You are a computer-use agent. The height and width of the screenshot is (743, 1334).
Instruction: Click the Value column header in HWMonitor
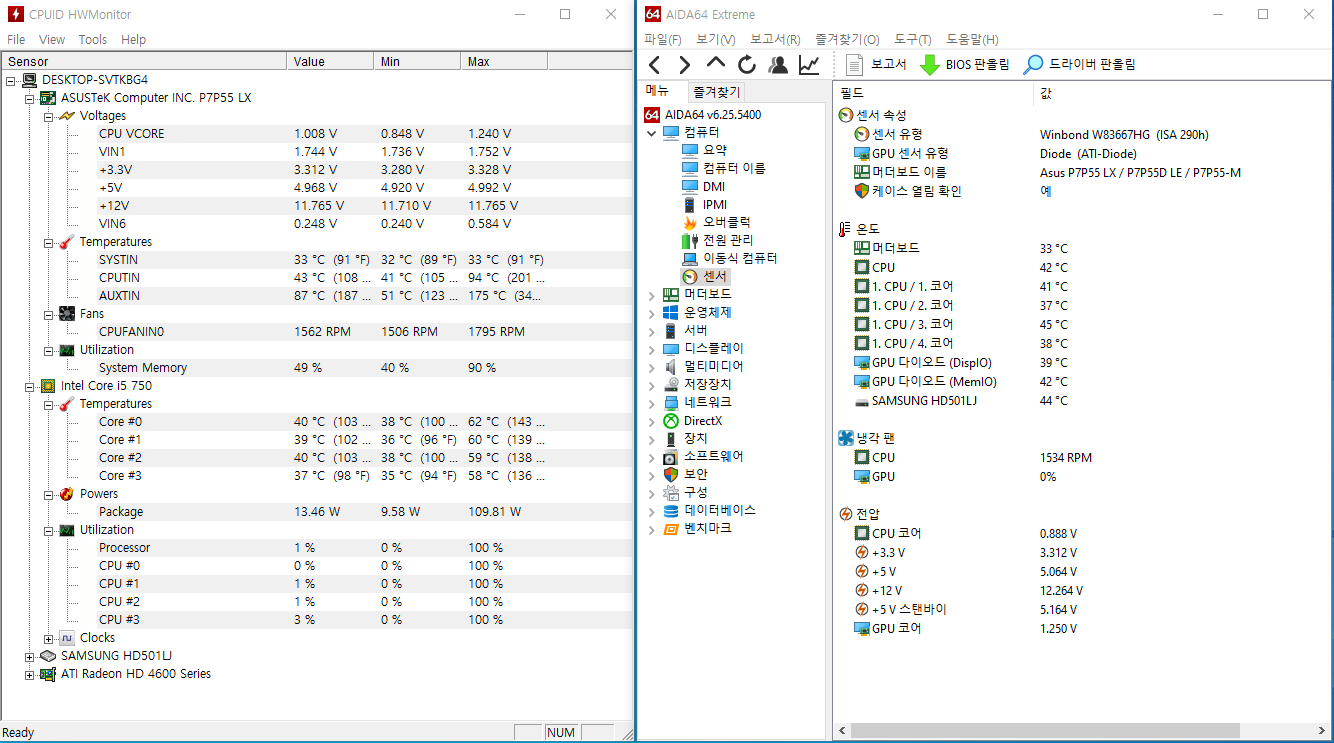pos(330,62)
